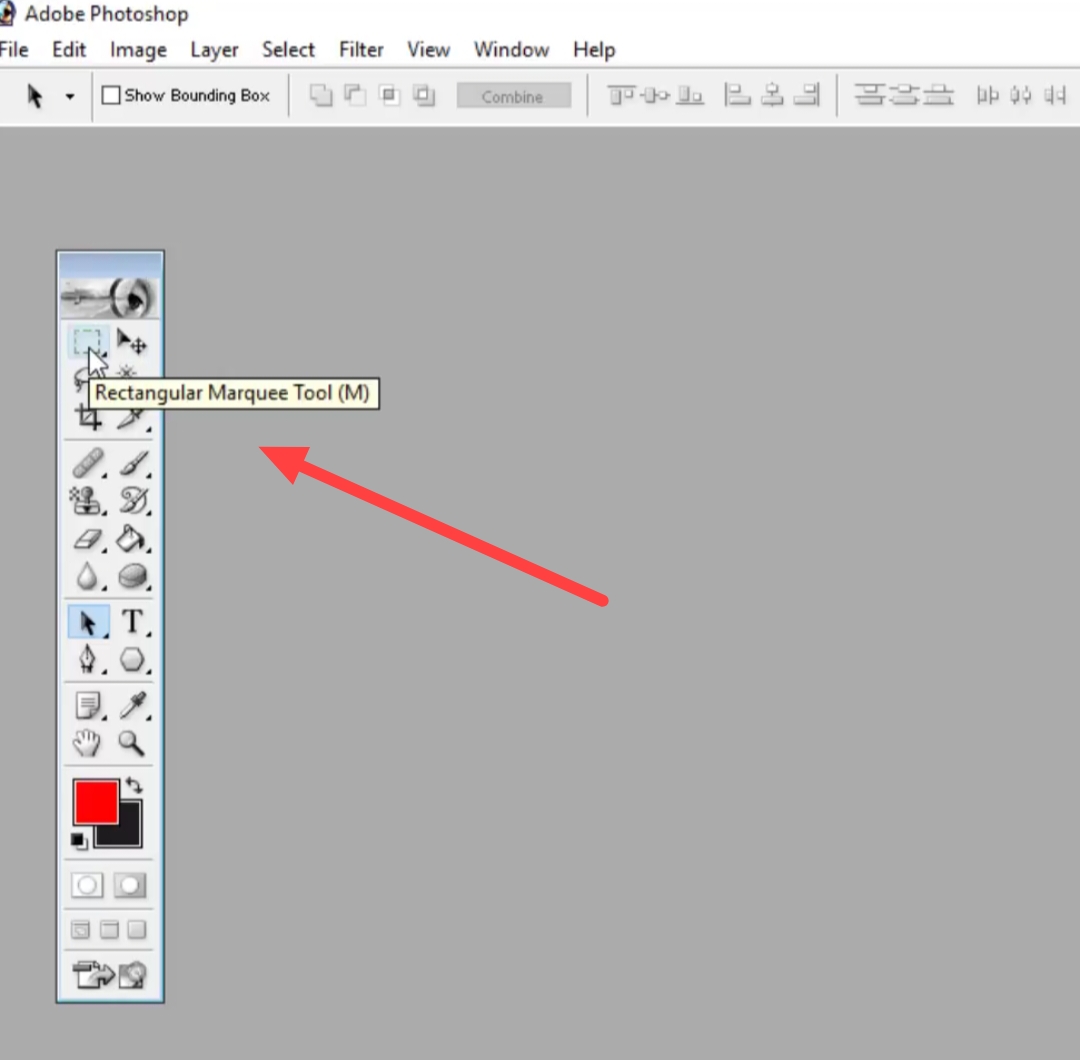Viewport: 1080px width, 1060px height.
Task: Click Exclude overlapping shape areas icon
Action: pyautogui.click(x=424, y=95)
